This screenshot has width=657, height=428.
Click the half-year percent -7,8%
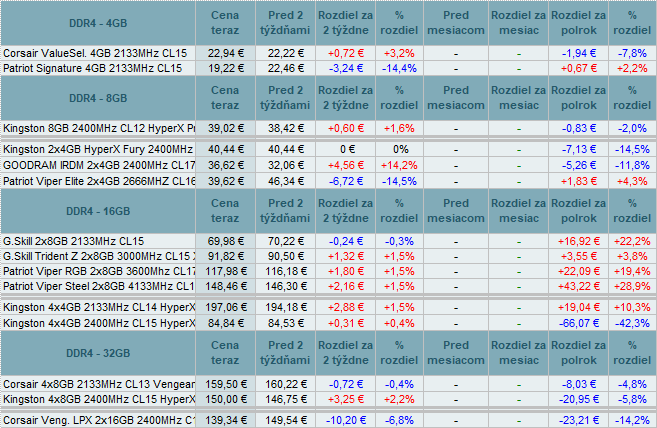pos(632,53)
